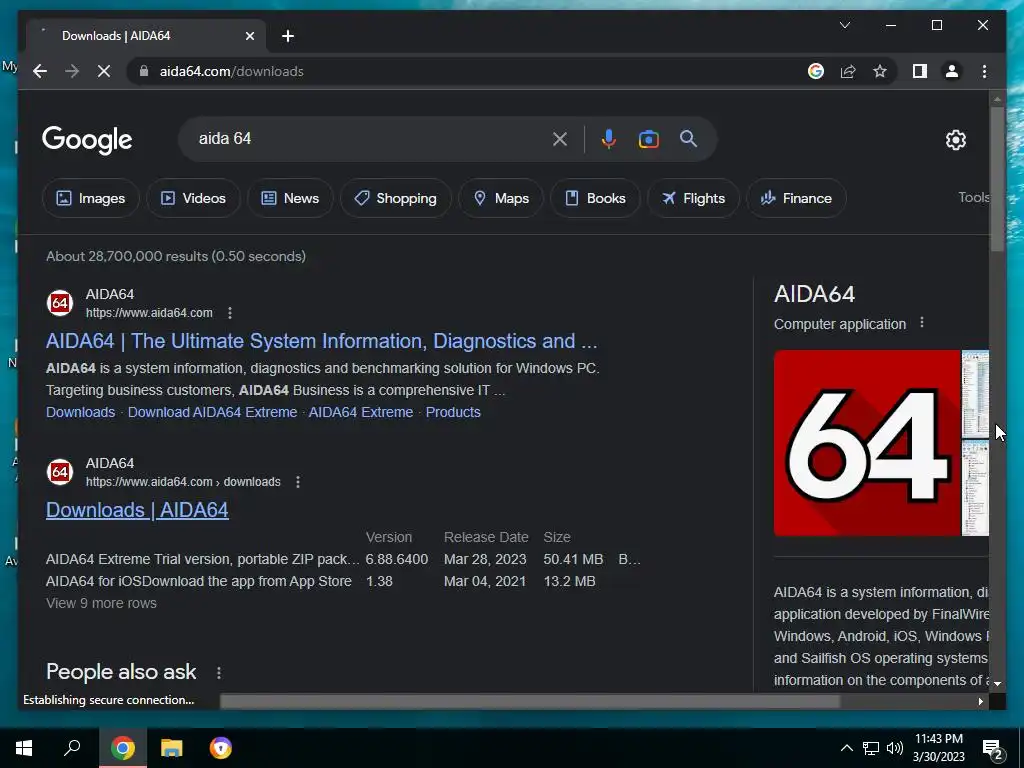Open the Google account icon in address bar
This screenshot has width=1024, height=768.
click(816, 71)
